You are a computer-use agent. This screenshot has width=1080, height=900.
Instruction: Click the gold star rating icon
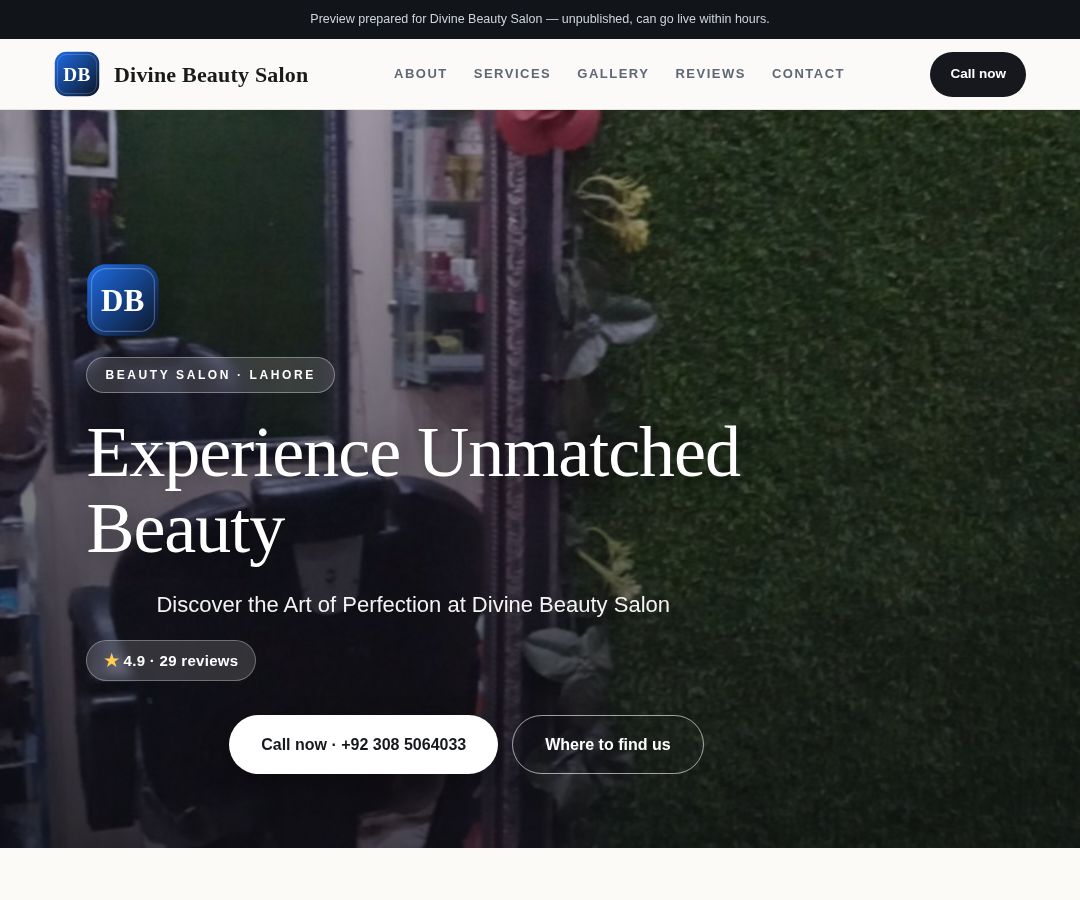point(112,660)
